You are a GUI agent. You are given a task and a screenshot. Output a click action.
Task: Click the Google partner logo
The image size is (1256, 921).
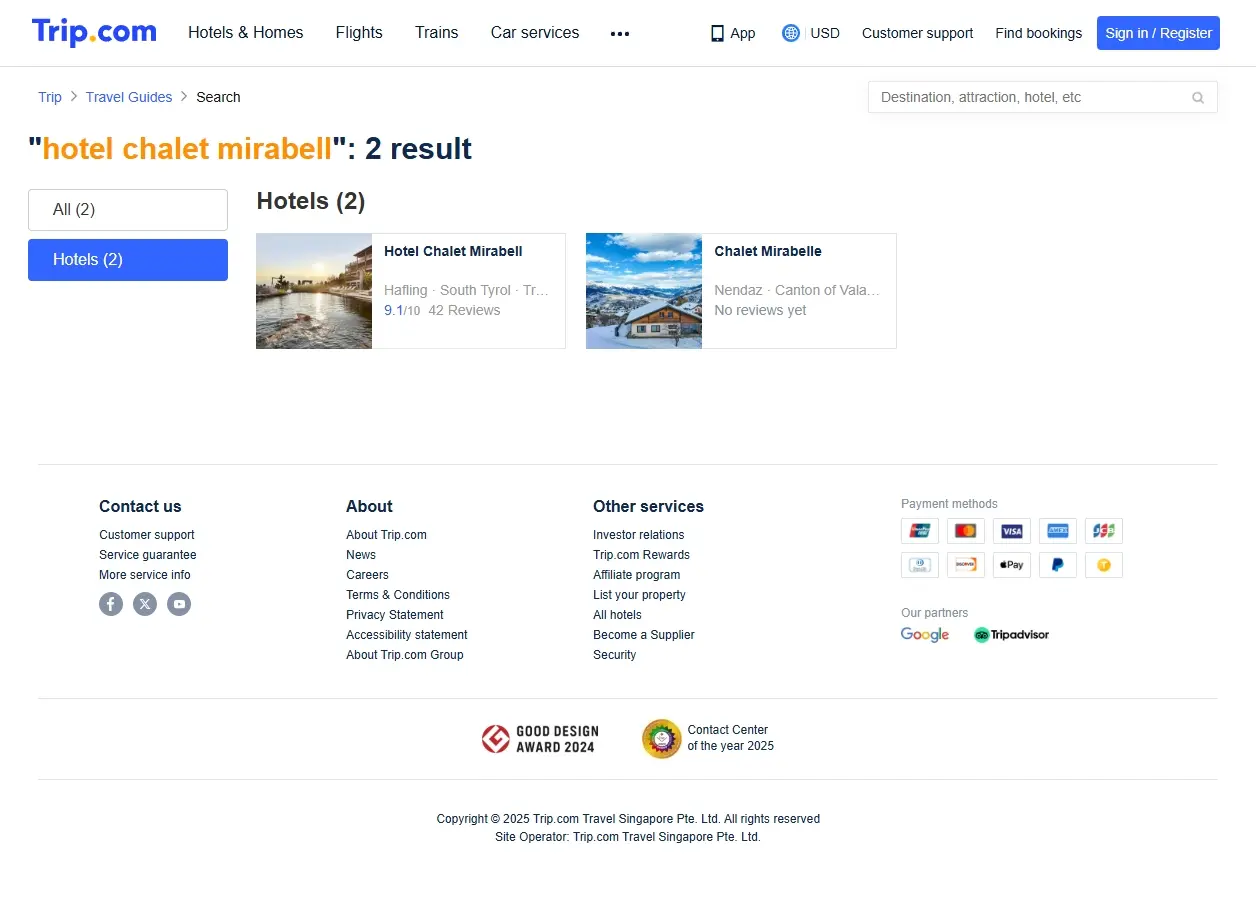(925, 635)
